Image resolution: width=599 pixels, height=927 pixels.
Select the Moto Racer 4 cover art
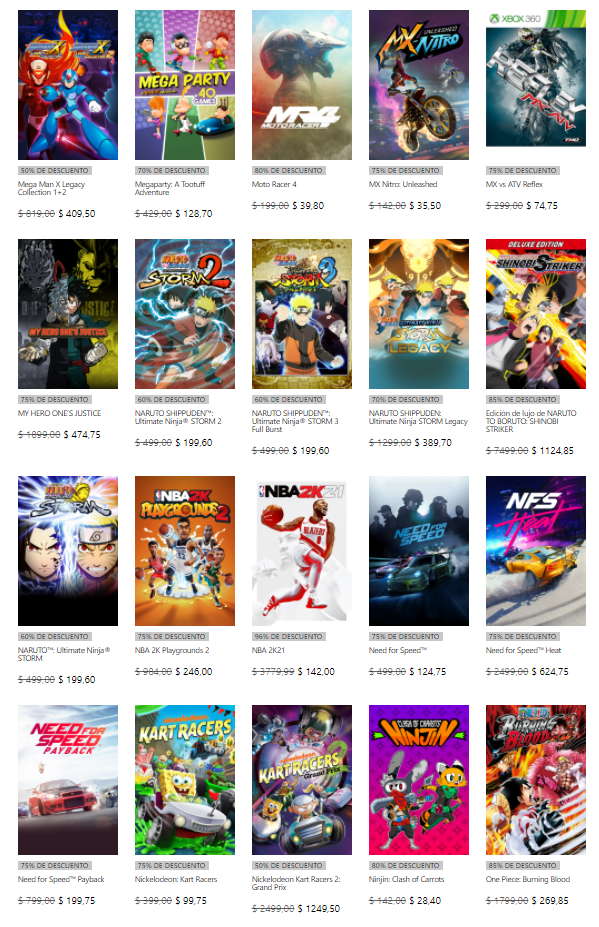click(x=302, y=85)
